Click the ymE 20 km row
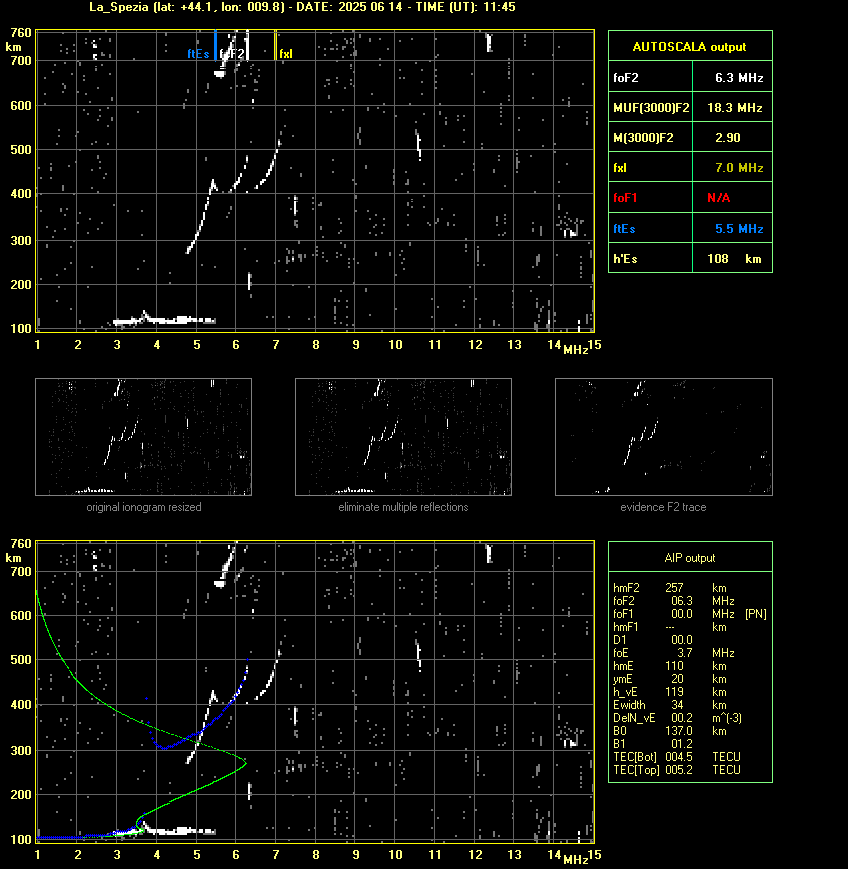848x869 pixels. click(x=670, y=679)
